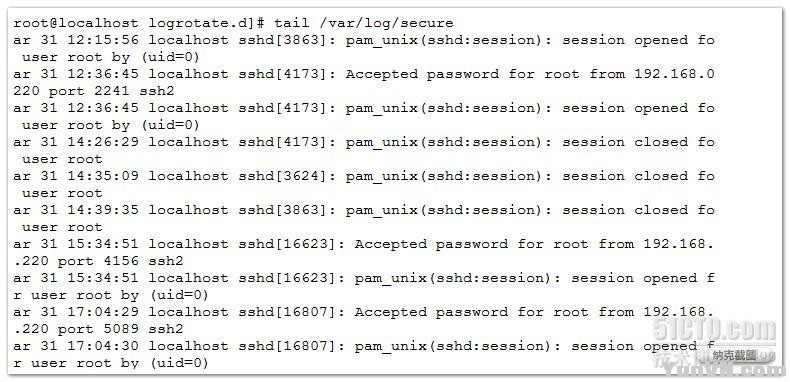
Task: Select the 14:26:29 session closed line
Action: [x=364, y=142]
